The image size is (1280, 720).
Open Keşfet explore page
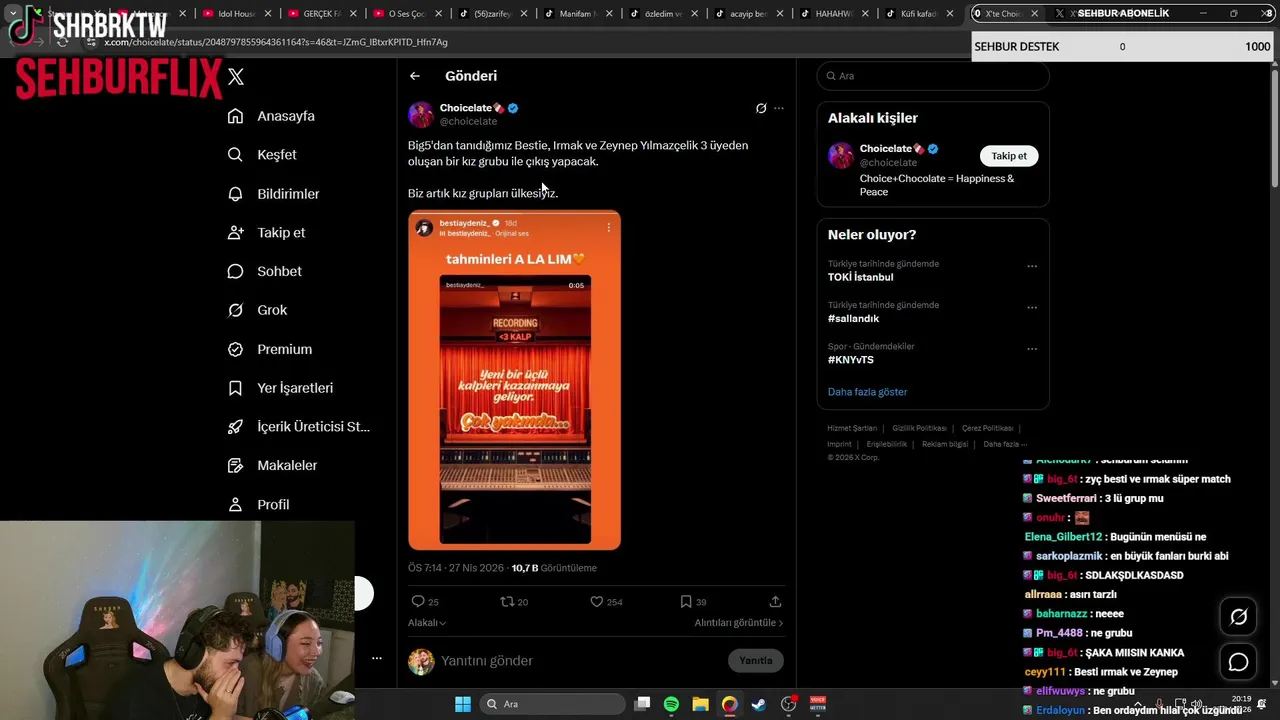262,155
